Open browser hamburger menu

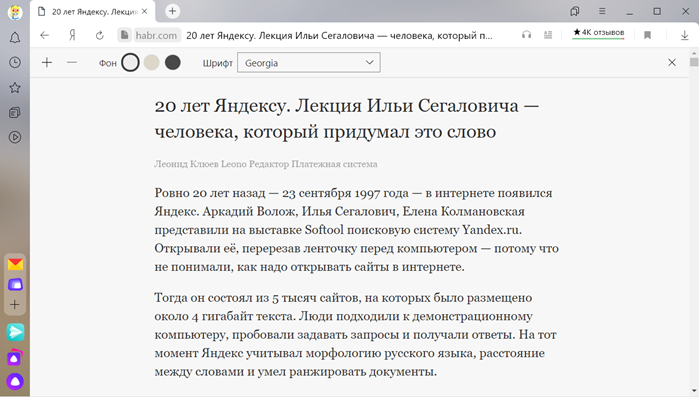click(602, 12)
